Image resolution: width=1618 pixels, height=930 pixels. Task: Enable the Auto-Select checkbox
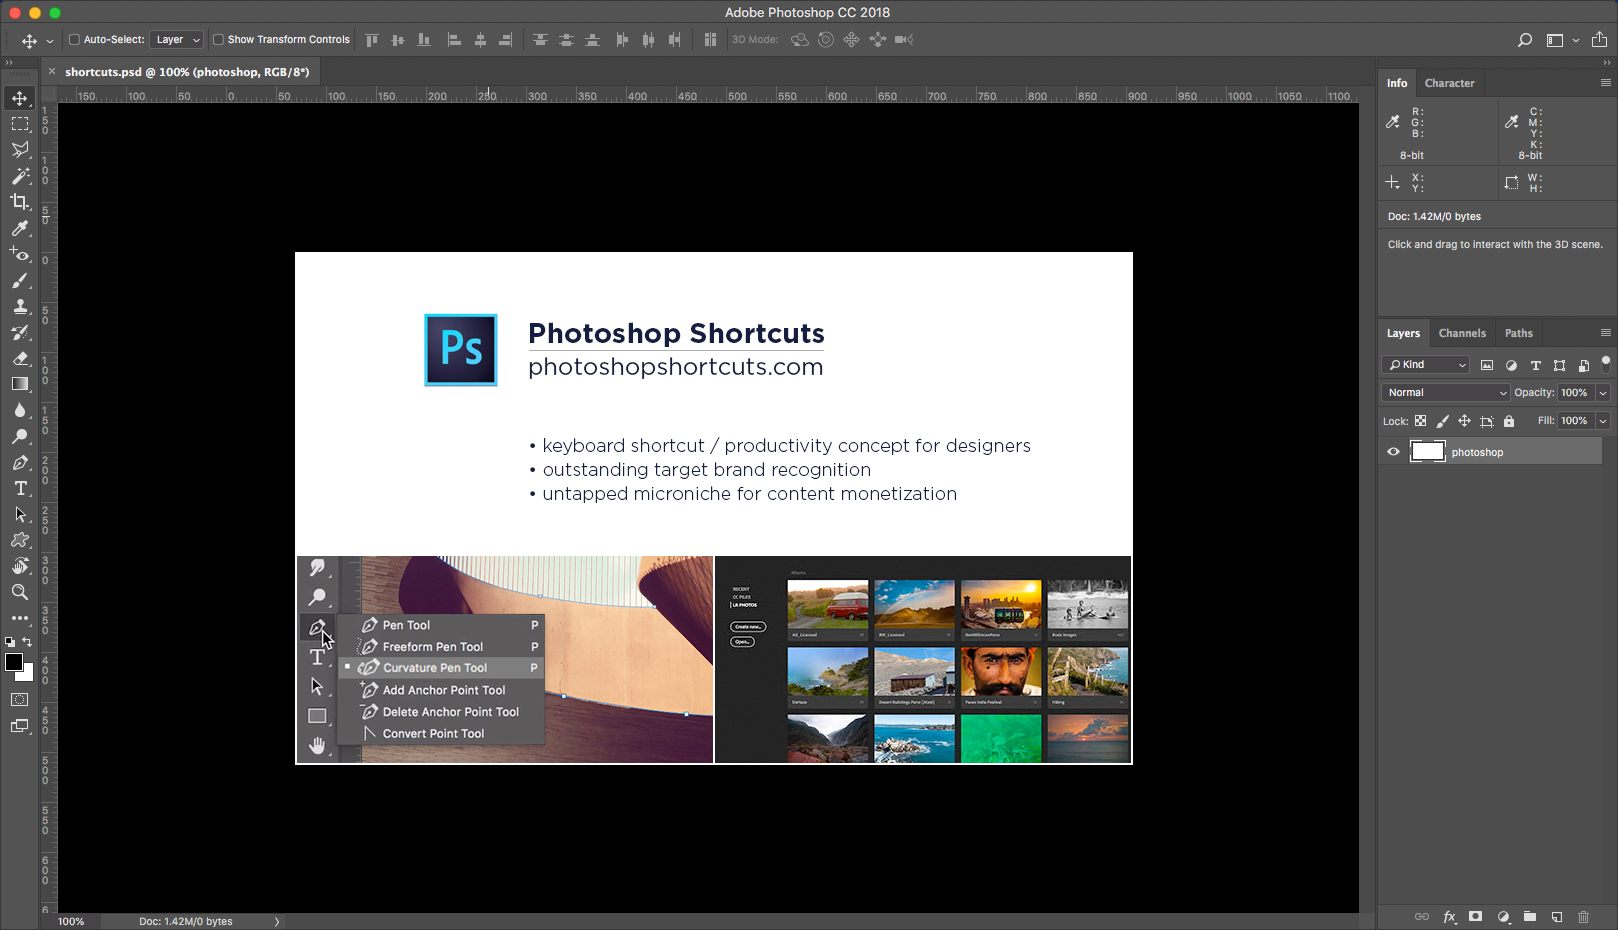click(74, 39)
